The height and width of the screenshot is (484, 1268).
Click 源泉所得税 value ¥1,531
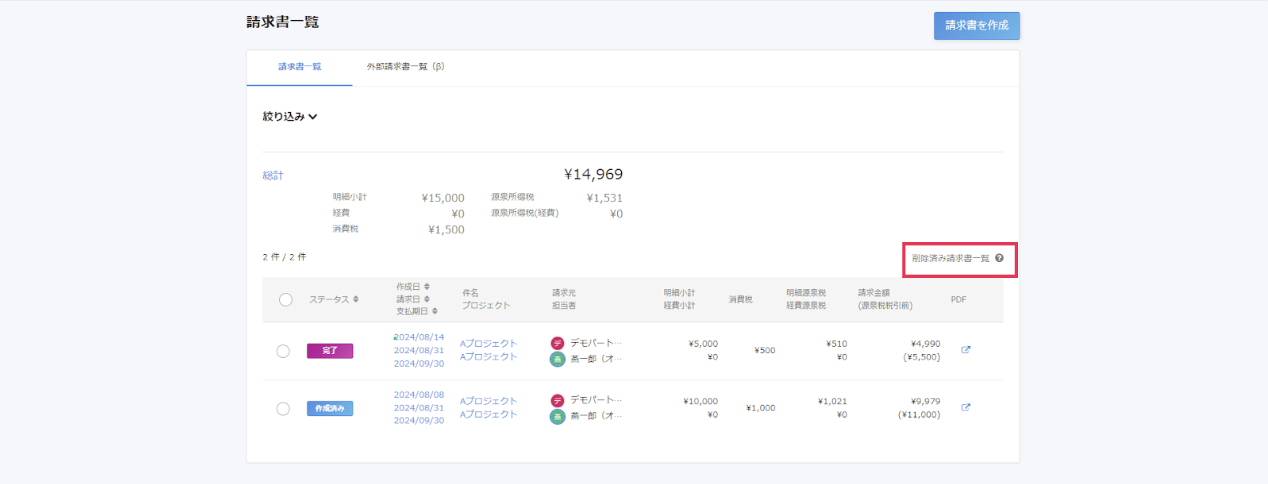pos(605,198)
